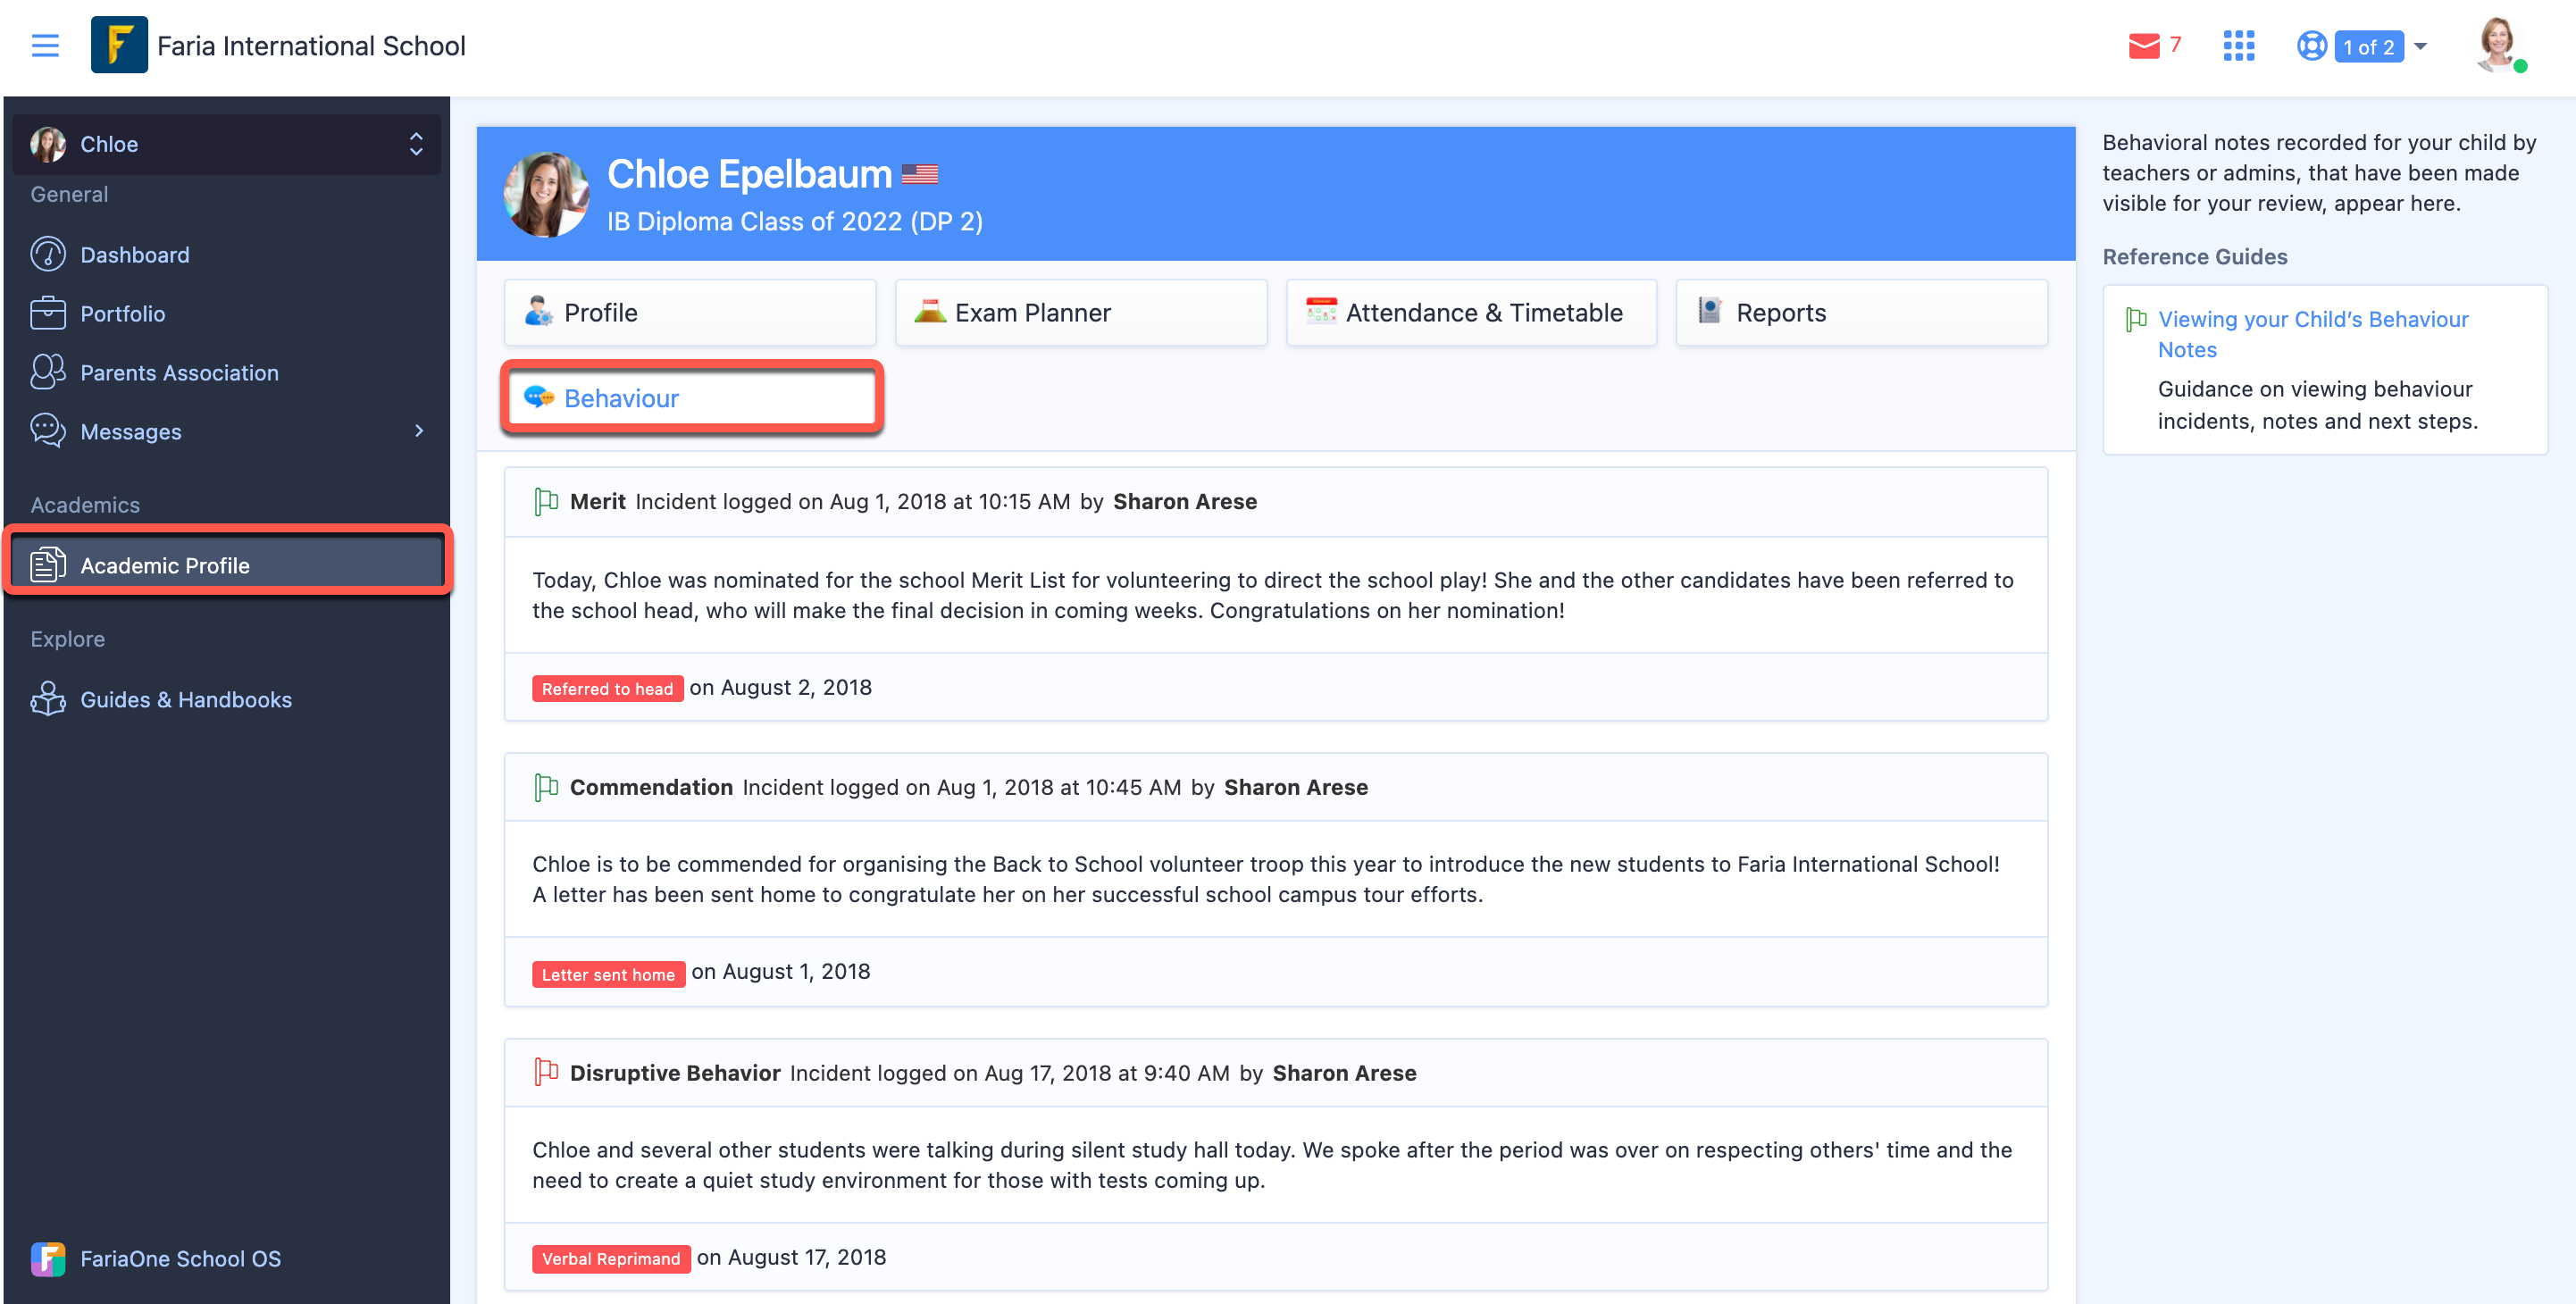Open the 1 of 2 dropdown arrow
Image resolution: width=2576 pixels, height=1304 pixels.
click(x=2420, y=46)
